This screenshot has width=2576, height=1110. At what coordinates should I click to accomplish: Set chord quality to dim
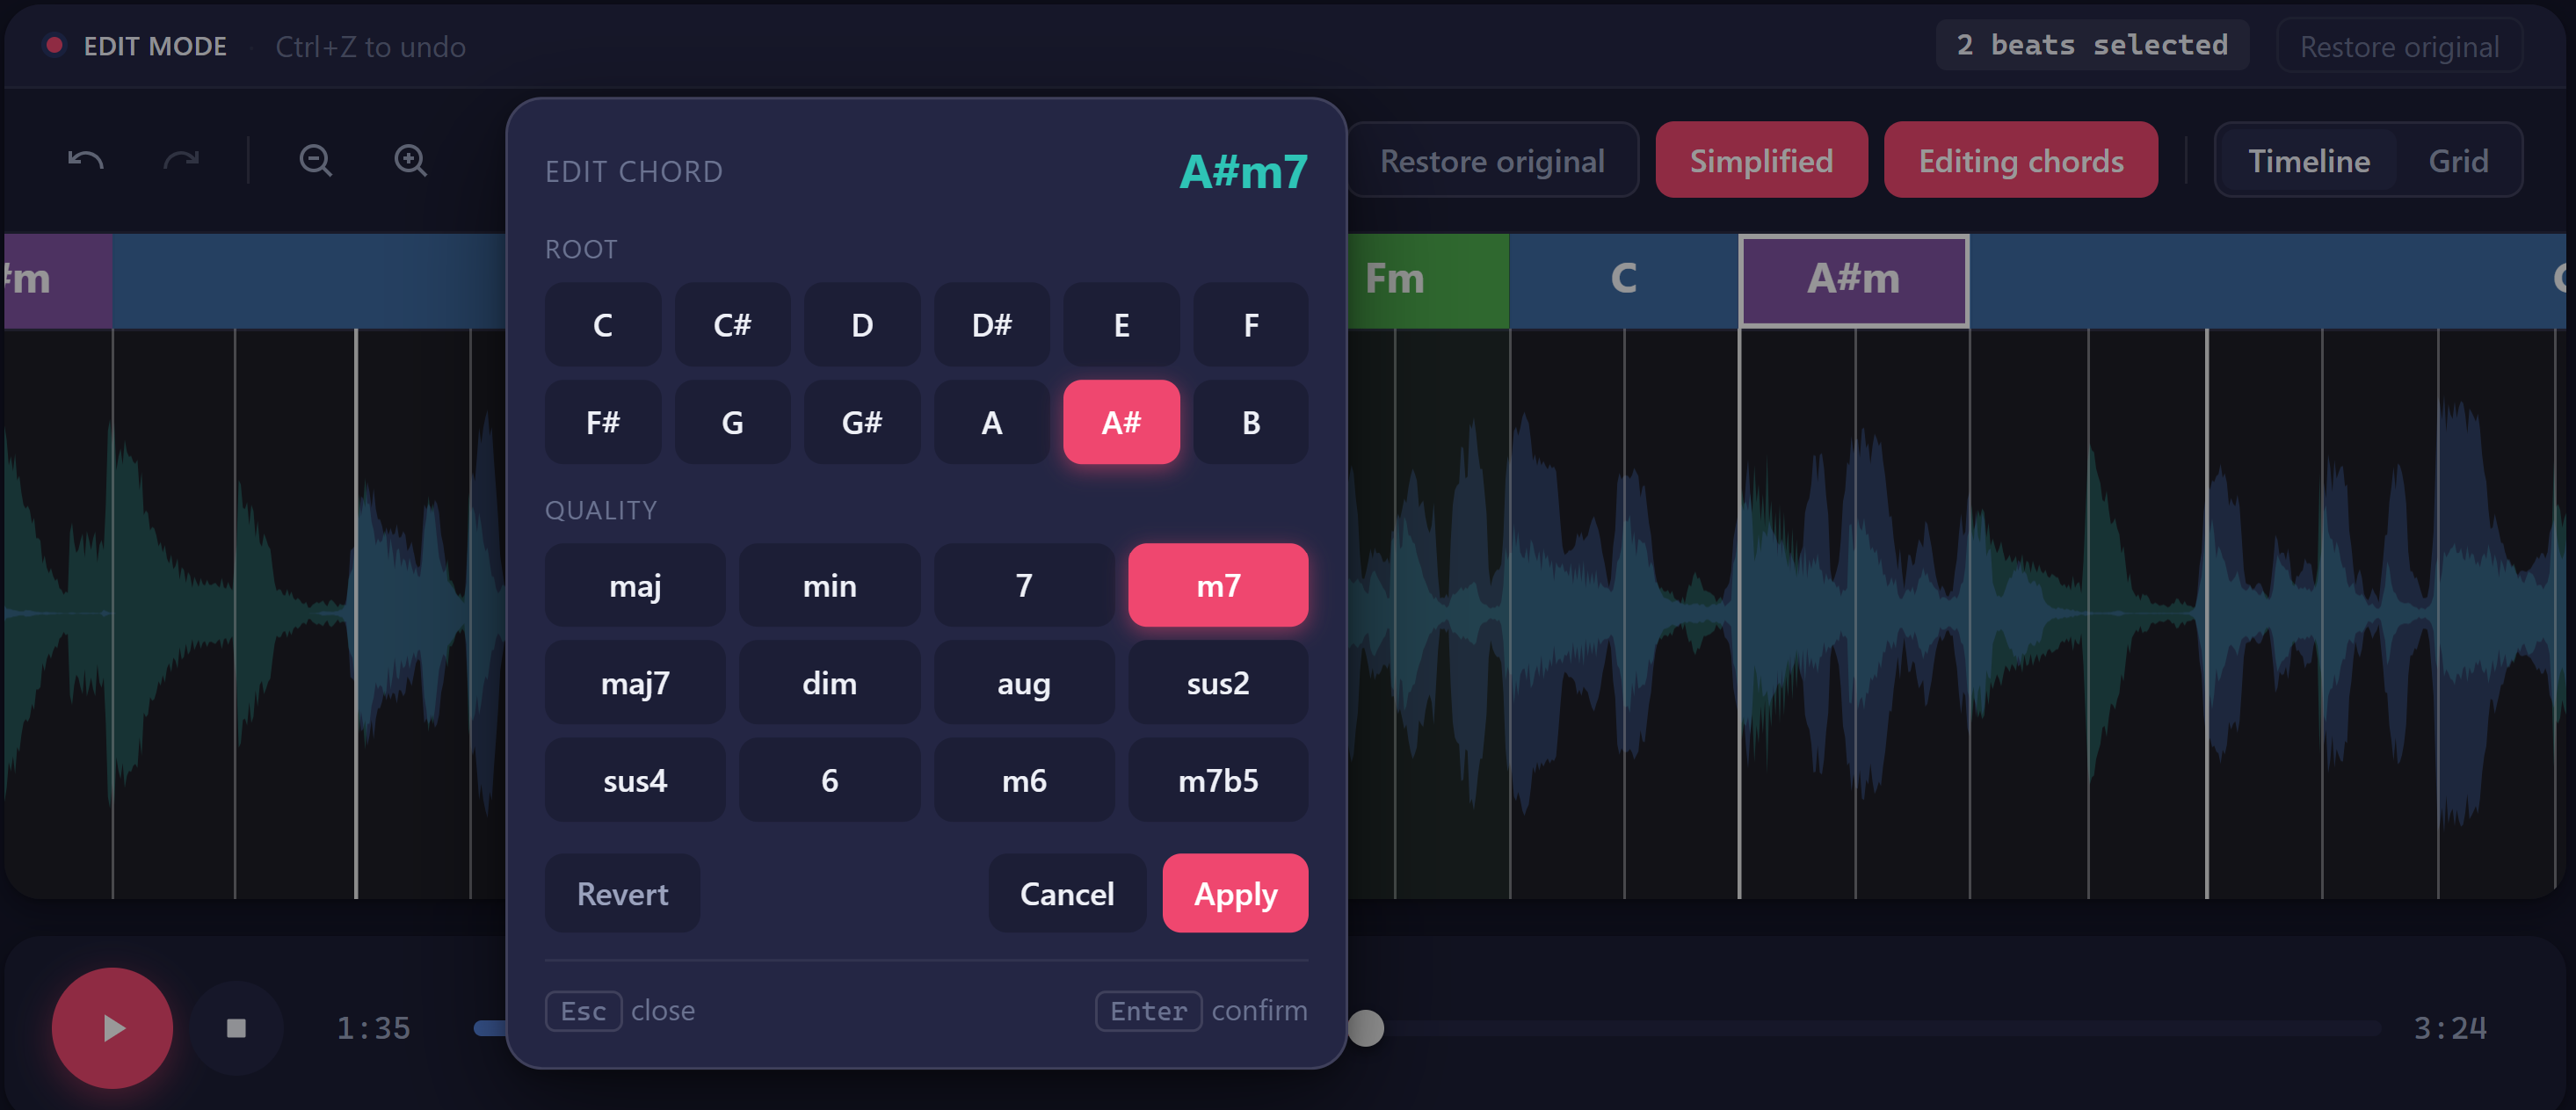tap(829, 683)
